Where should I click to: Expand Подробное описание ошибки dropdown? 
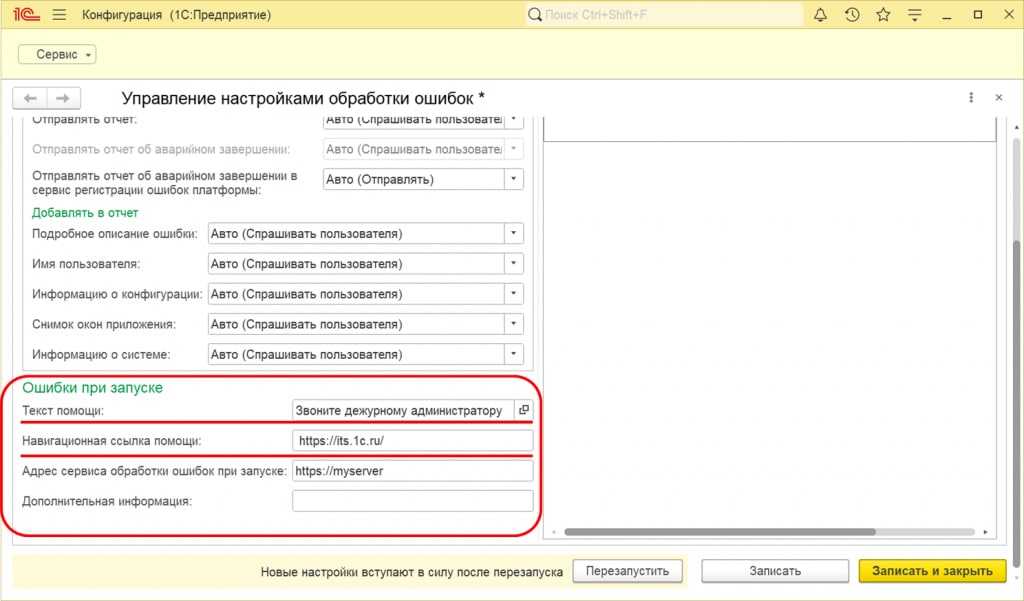pos(513,234)
